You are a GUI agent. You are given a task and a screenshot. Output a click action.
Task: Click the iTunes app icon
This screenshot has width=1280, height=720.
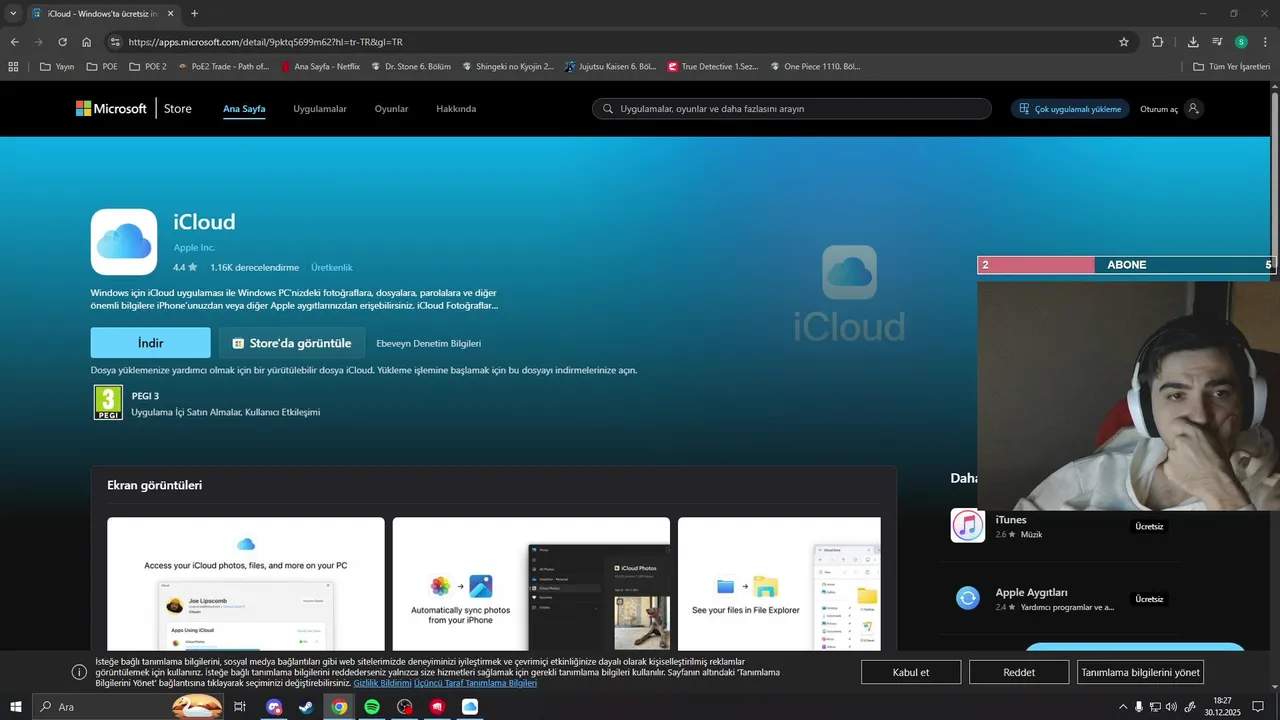pos(967,526)
